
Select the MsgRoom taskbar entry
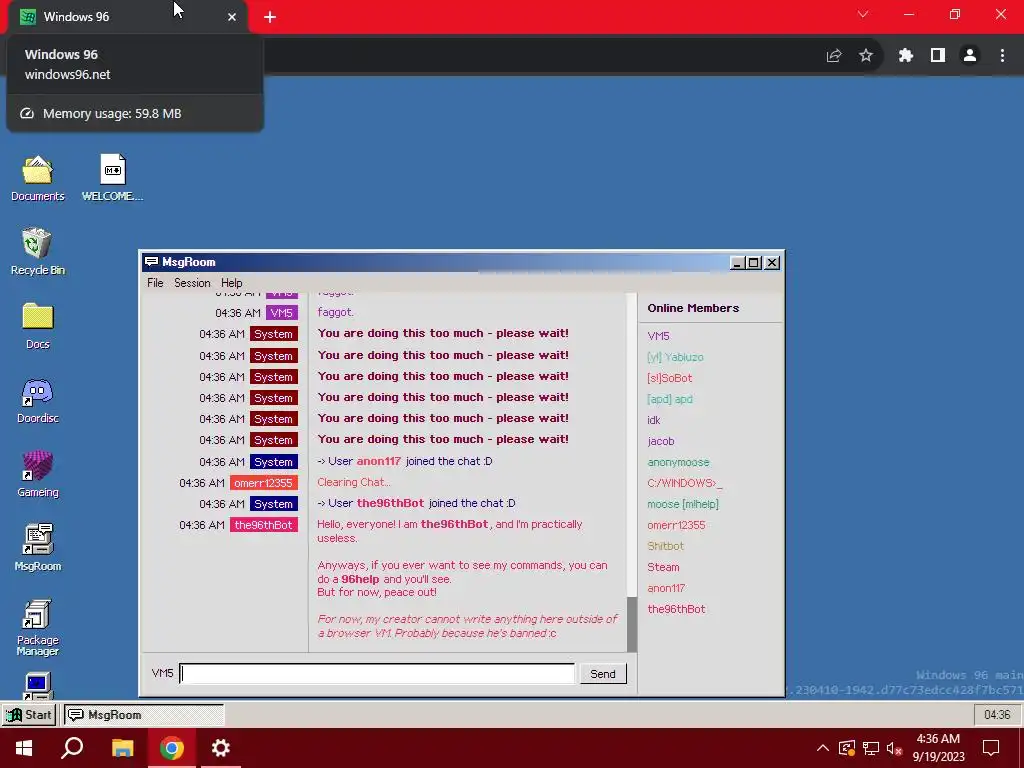[143, 714]
